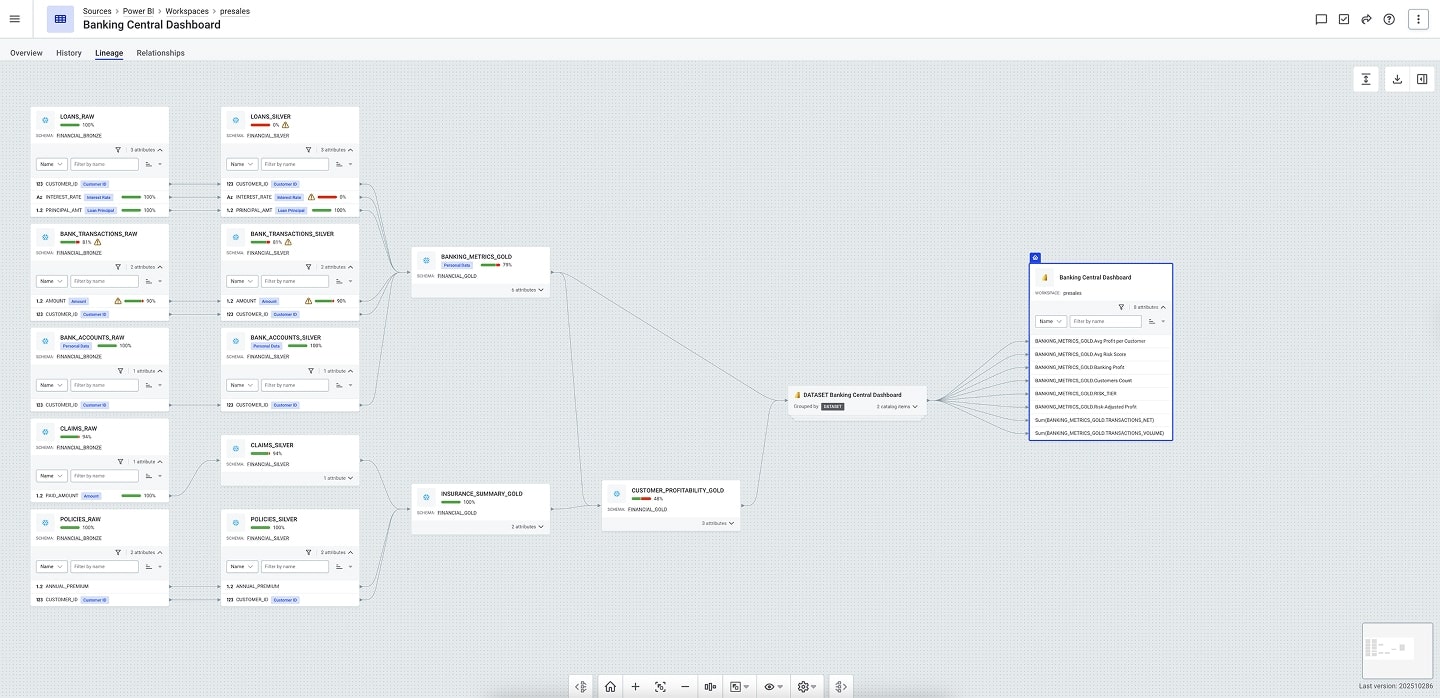Image resolution: width=1440 pixels, height=698 pixels.
Task: Open the three-dot more options button
Action: pos(1419,19)
